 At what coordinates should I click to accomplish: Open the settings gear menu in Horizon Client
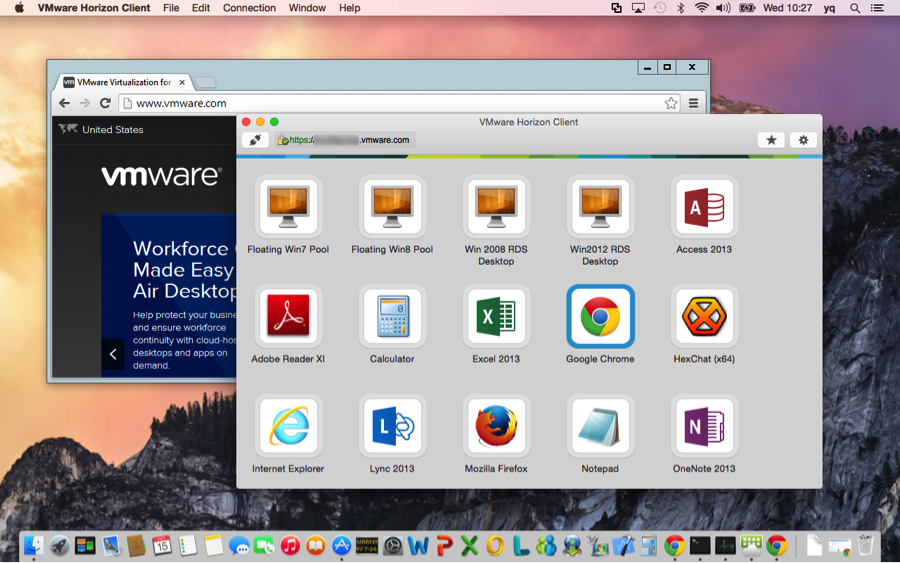[x=803, y=139]
